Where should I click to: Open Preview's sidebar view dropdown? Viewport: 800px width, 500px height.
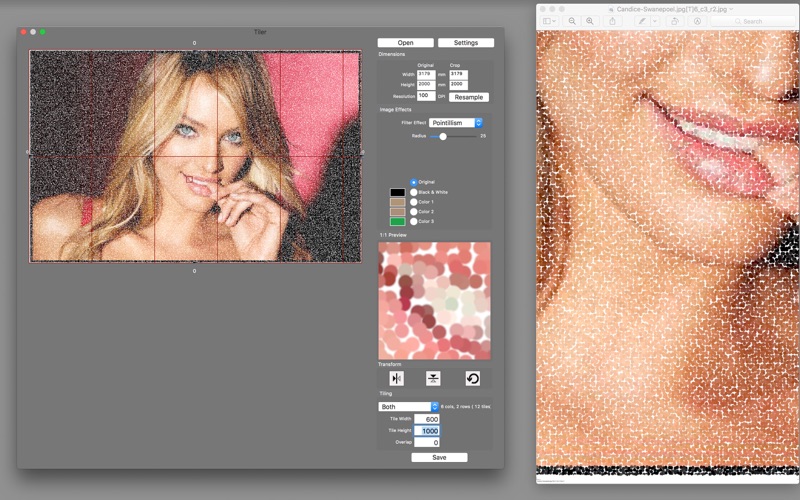coord(549,21)
